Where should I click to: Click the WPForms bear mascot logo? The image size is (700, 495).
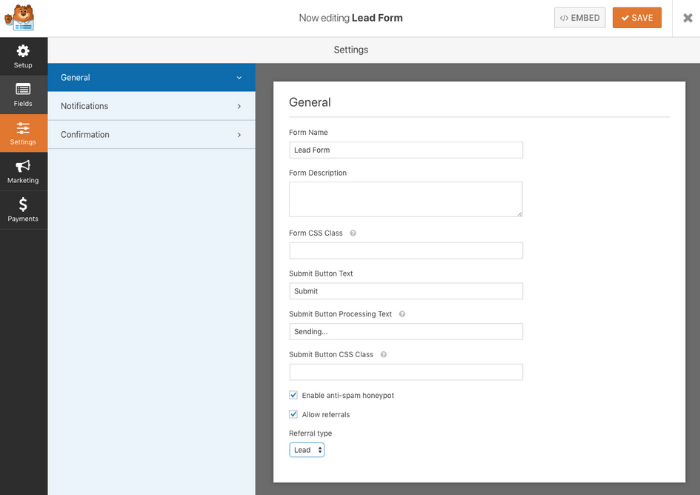23,18
